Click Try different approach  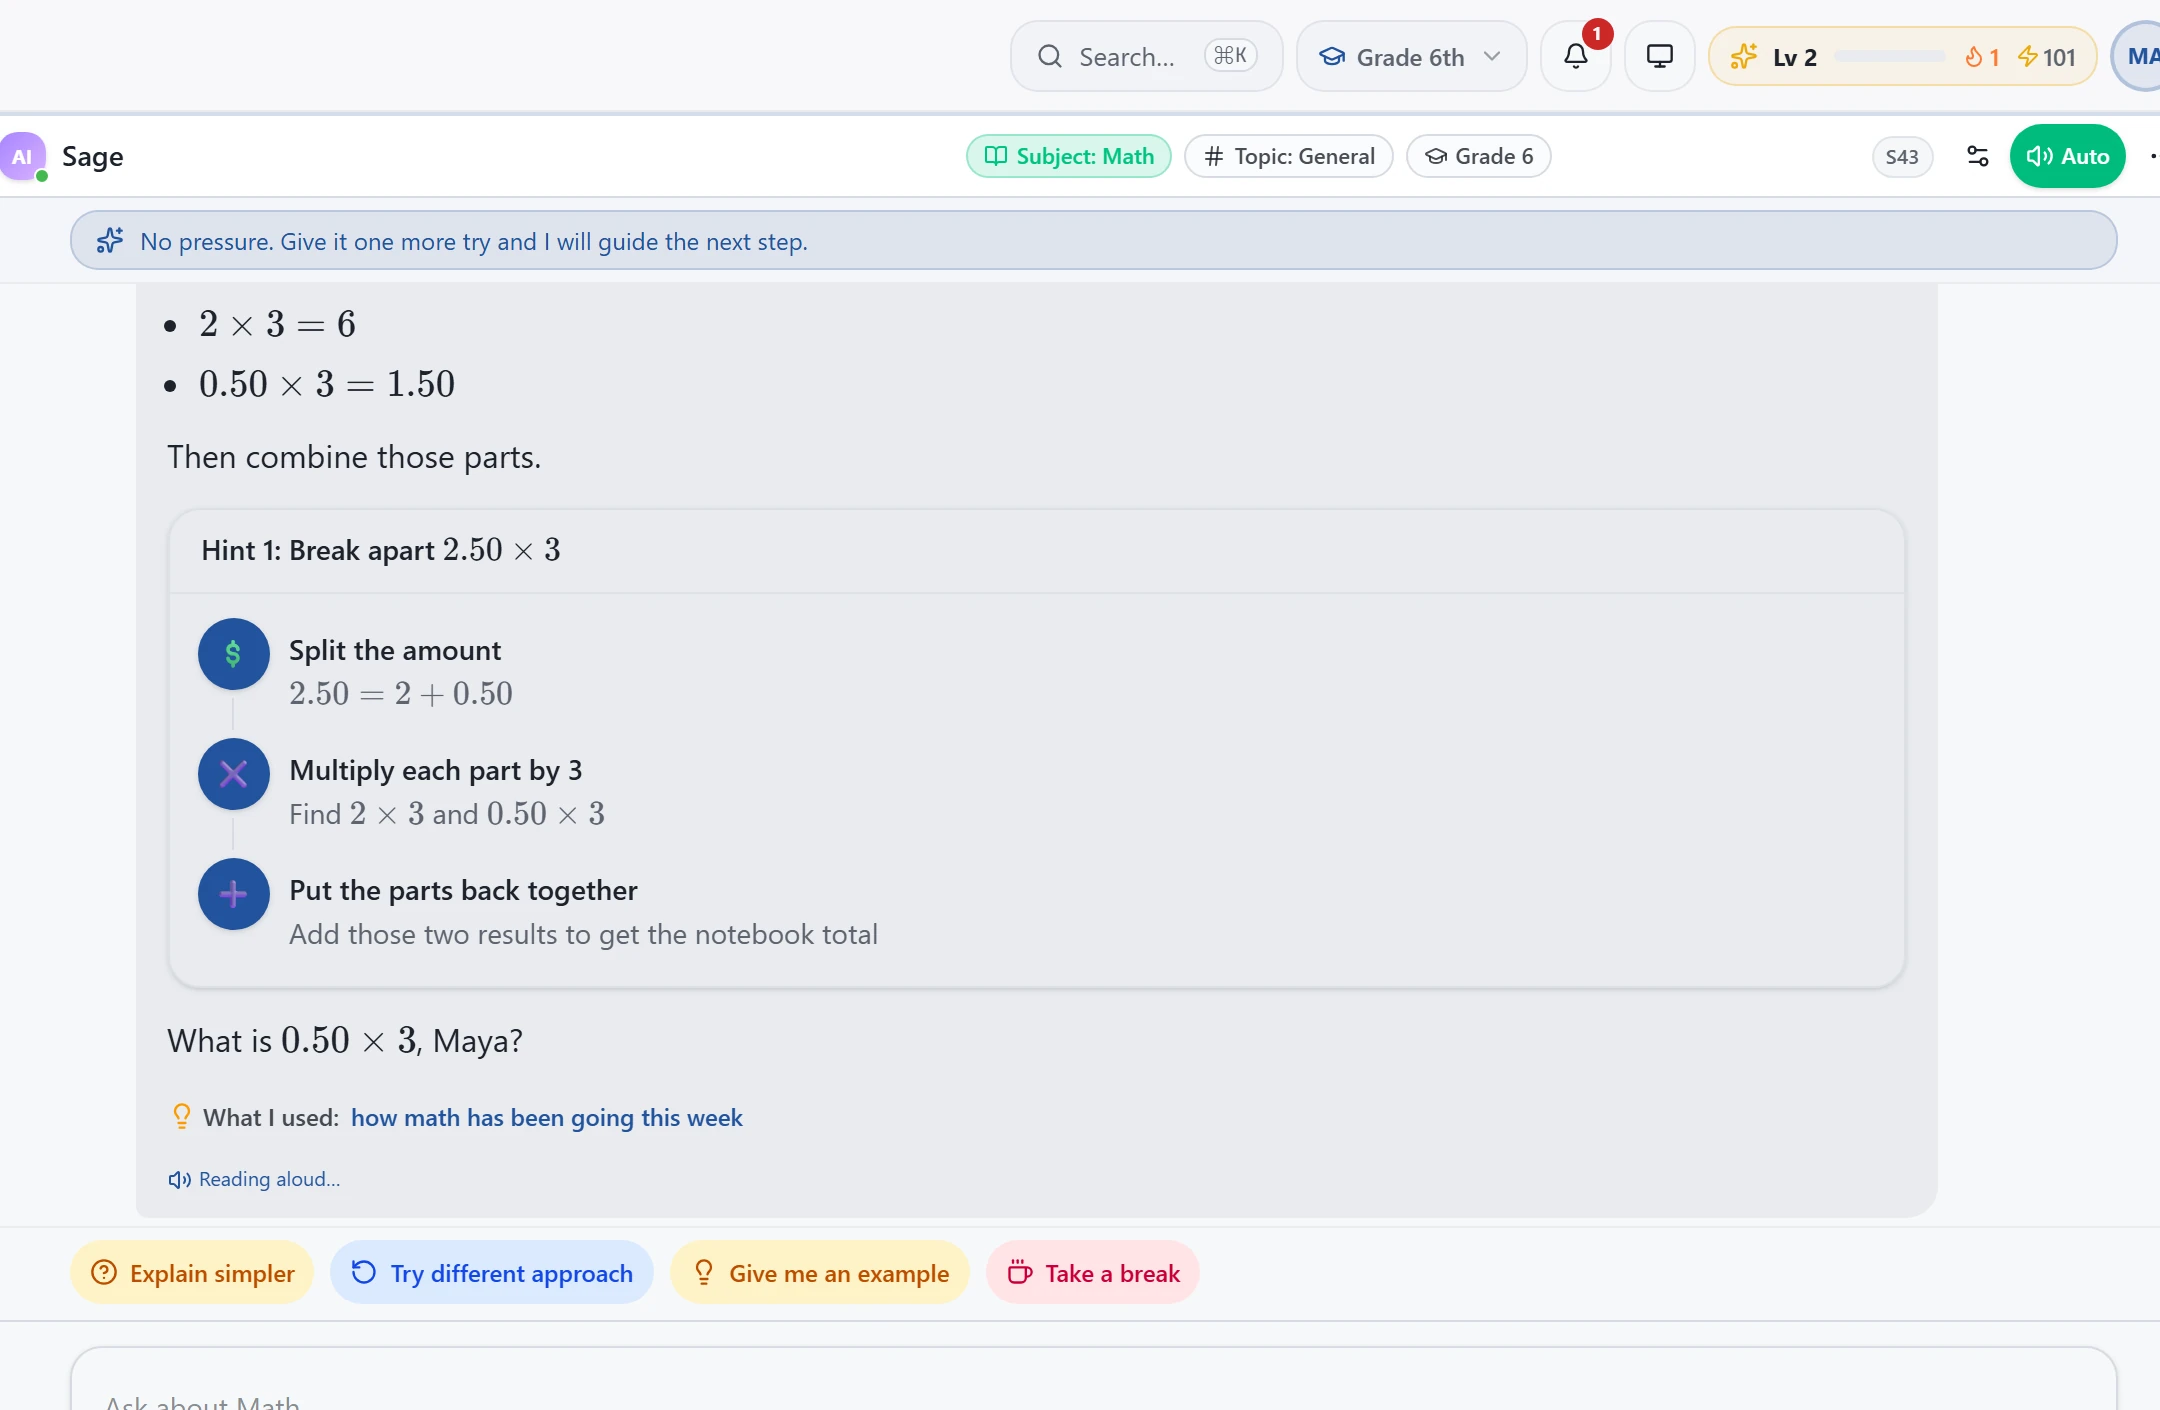pyautogui.click(x=492, y=1273)
